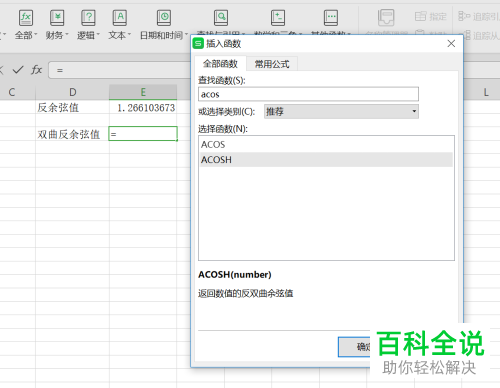This screenshot has width=500, height=388.
Task: Select ACOS in the function list
Action: coord(326,145)
